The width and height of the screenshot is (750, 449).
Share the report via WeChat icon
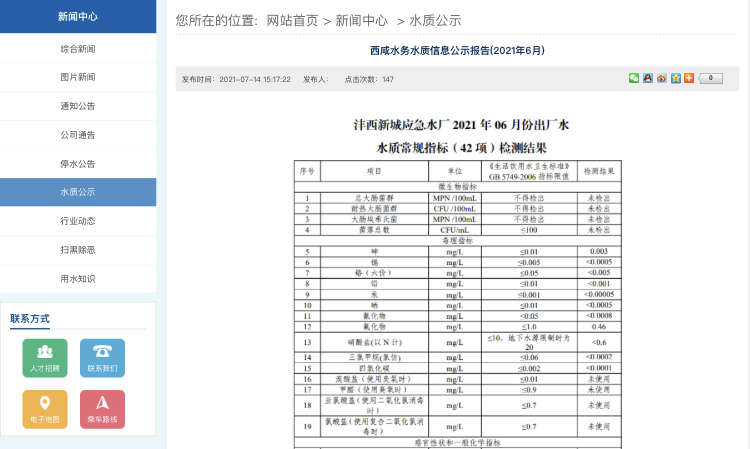(634, 78)
